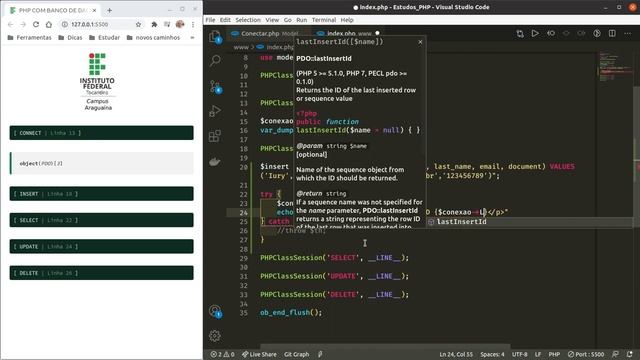
Task: Click the feedback icon in status bar
Action: tap(615, 354)
